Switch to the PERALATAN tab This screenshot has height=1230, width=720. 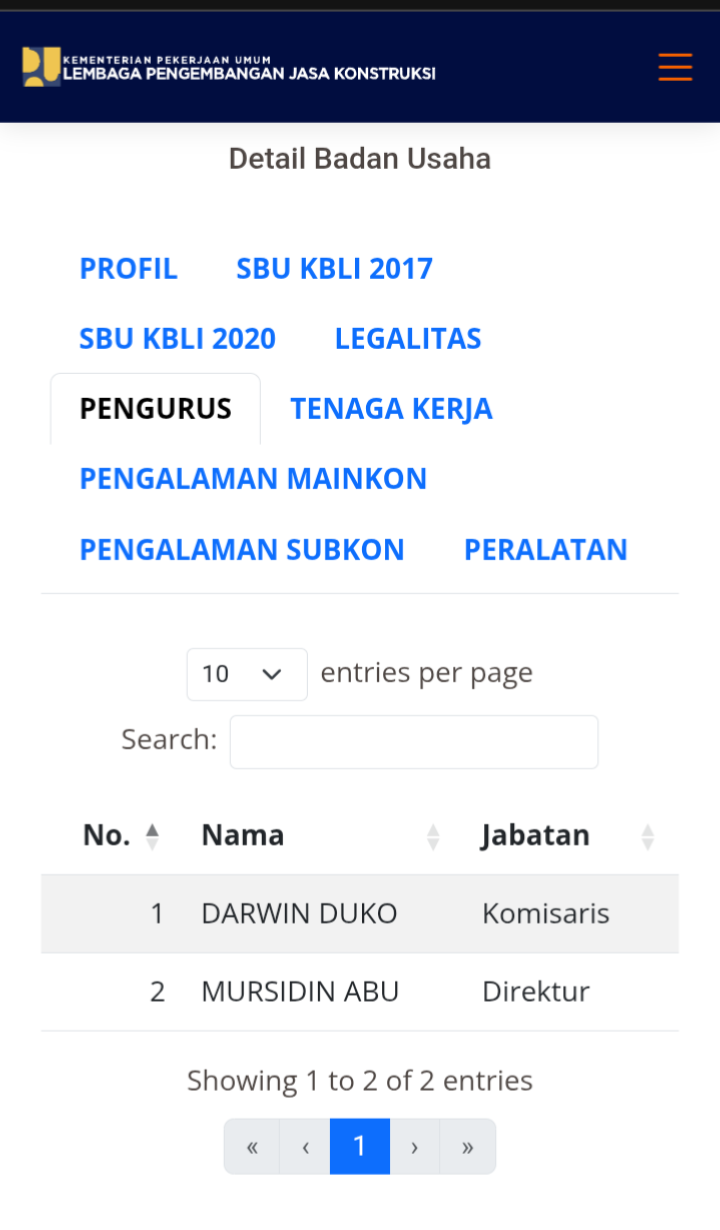[x=545, y=550]
